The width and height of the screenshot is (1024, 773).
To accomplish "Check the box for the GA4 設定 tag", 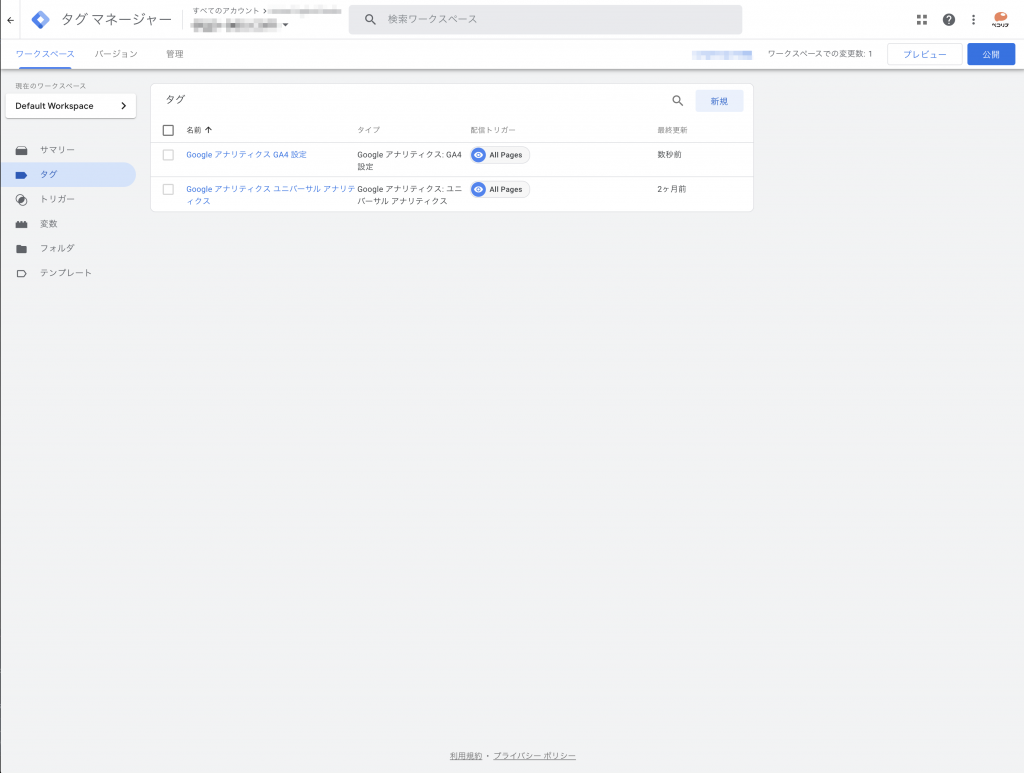I will 168,155.
